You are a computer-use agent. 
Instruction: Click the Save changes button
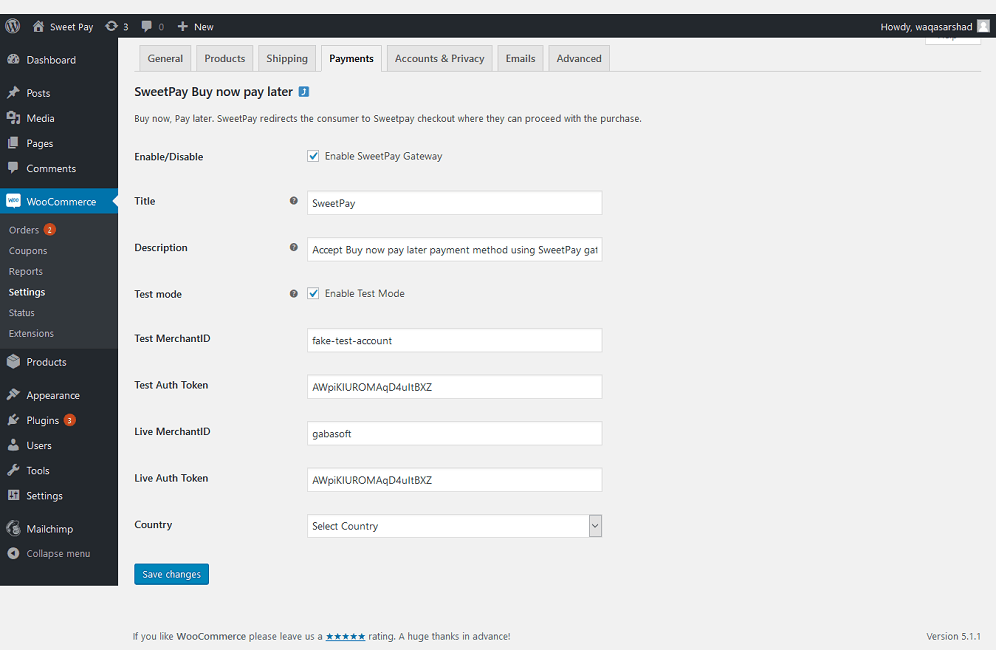(x=172, y=574)
